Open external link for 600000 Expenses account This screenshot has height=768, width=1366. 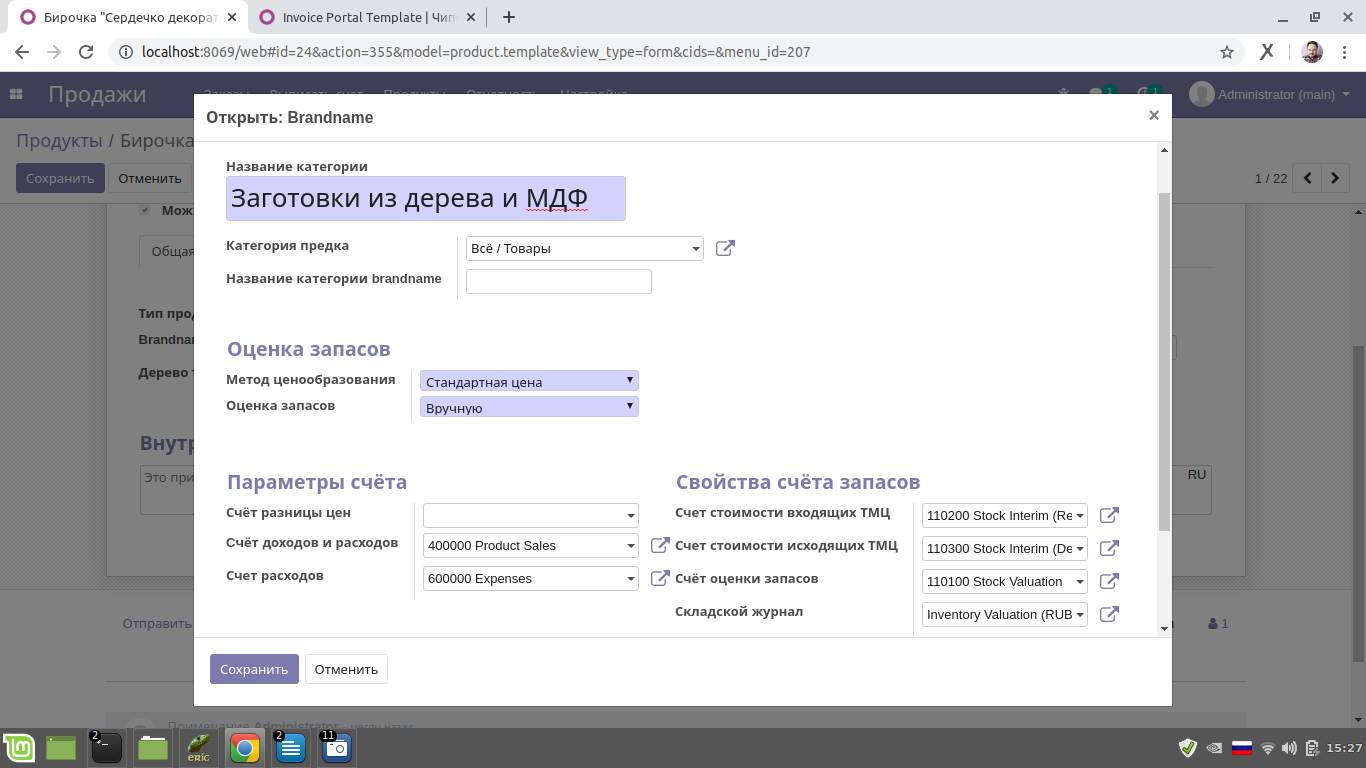click(659, 578)
